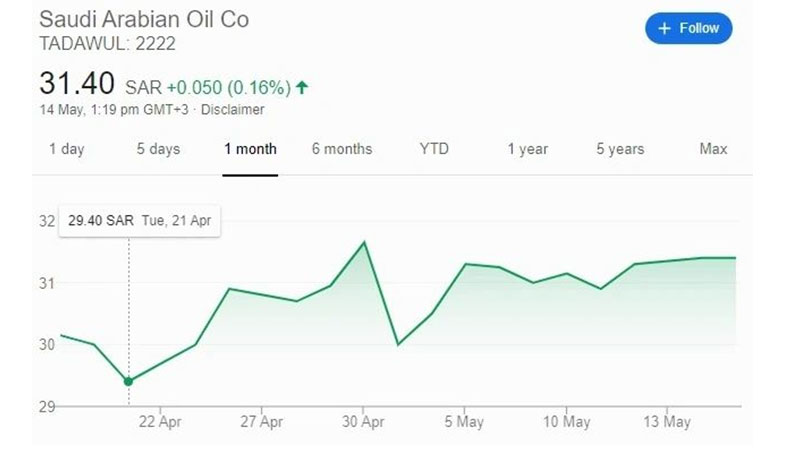Open the 6 months chart view
Image resolution: width=786 pixels, height=473 pixels.
click(x=342, y=149)
